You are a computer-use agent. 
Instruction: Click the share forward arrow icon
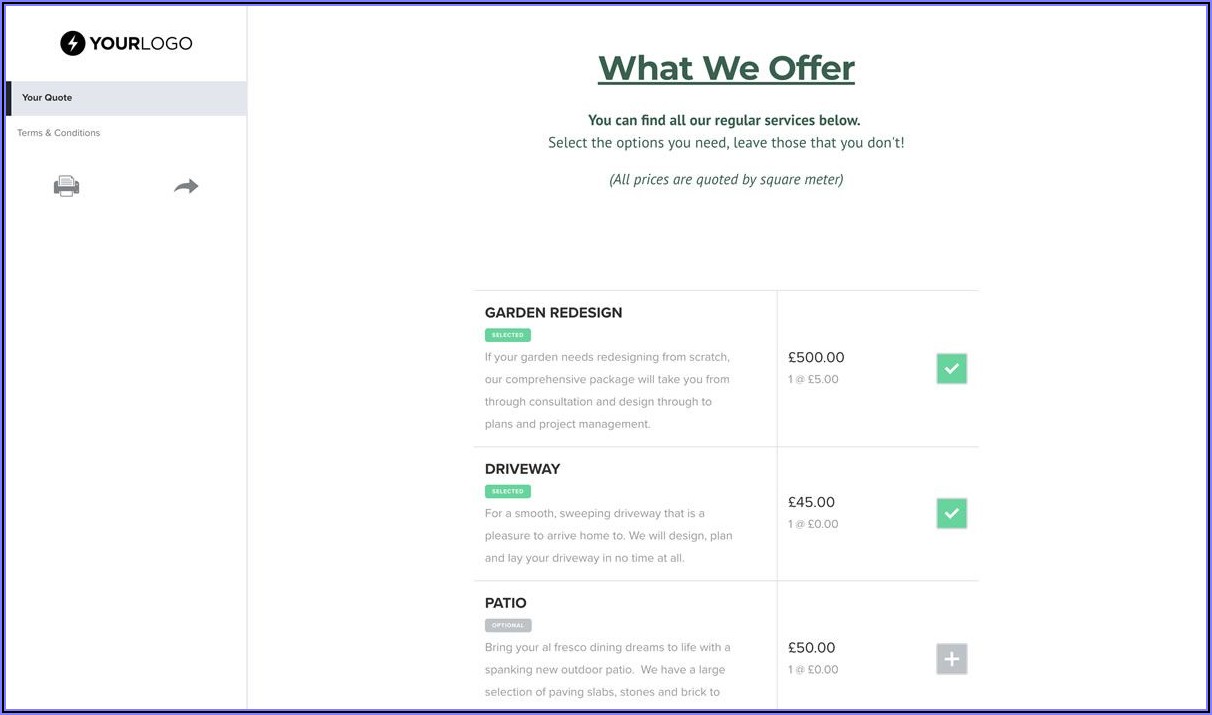(x=186, y=186)
